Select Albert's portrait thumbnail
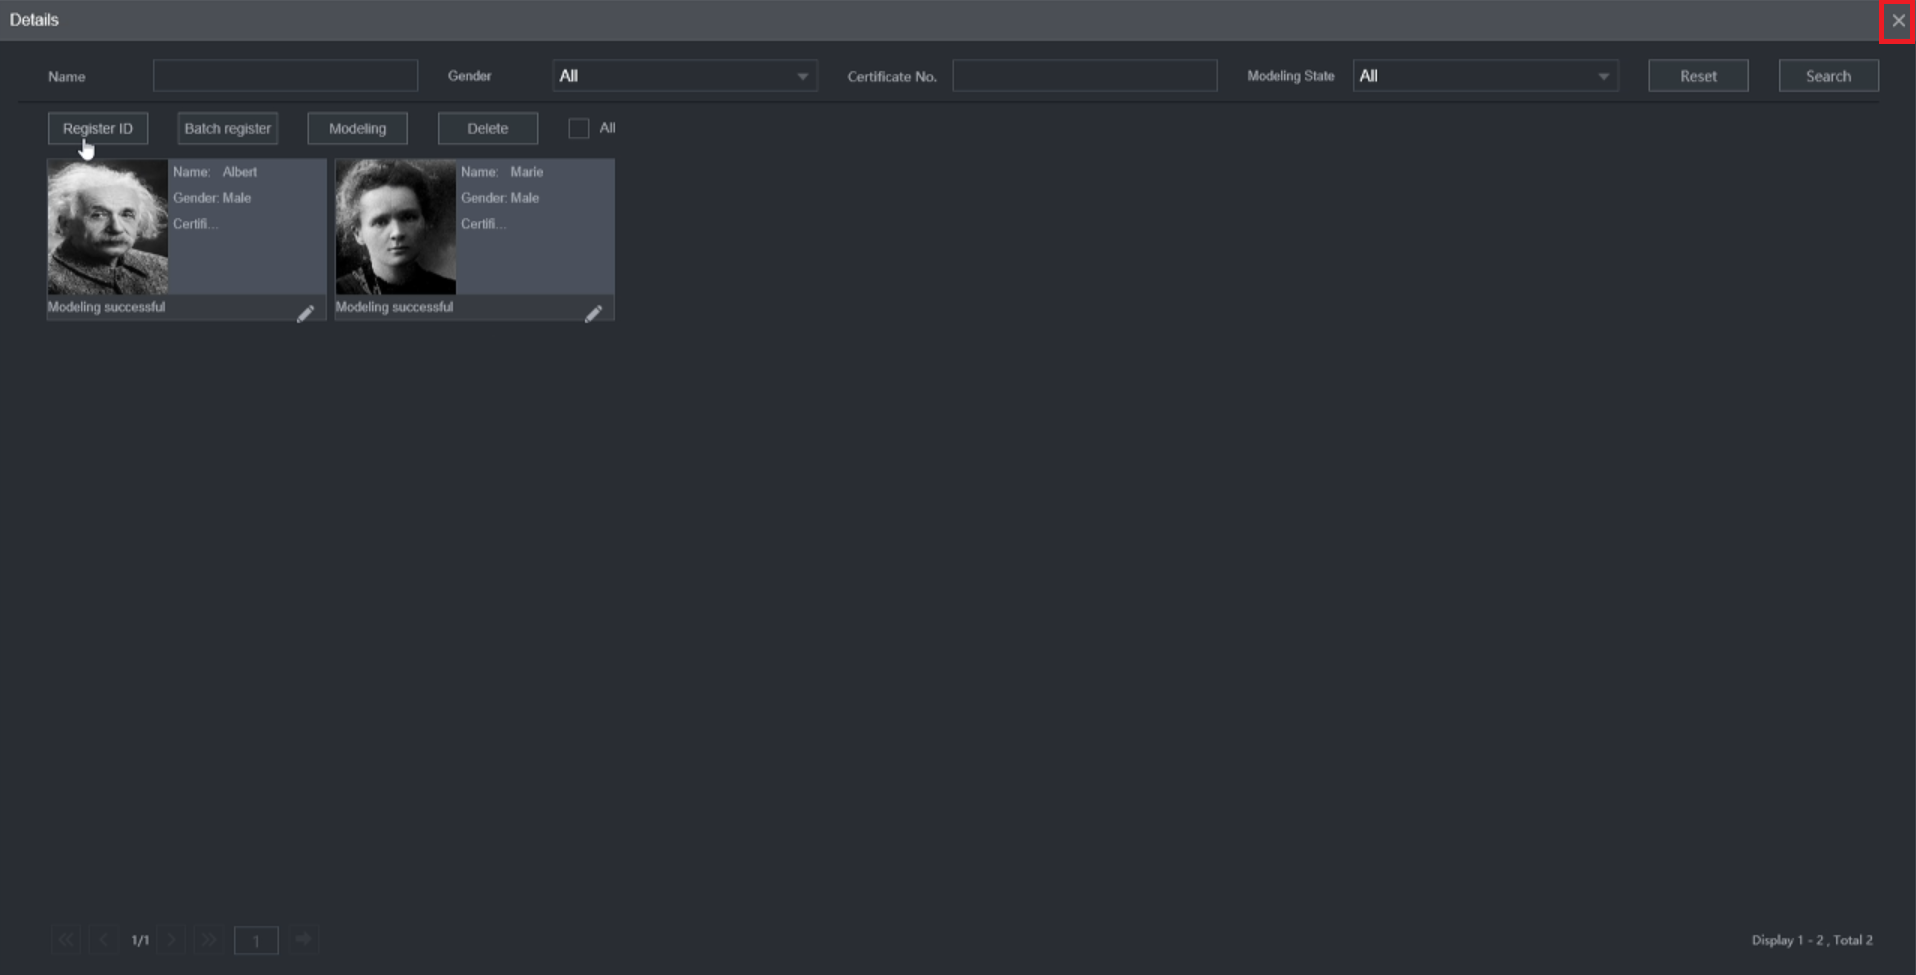 pyautogui.click(x=108, y=227)
